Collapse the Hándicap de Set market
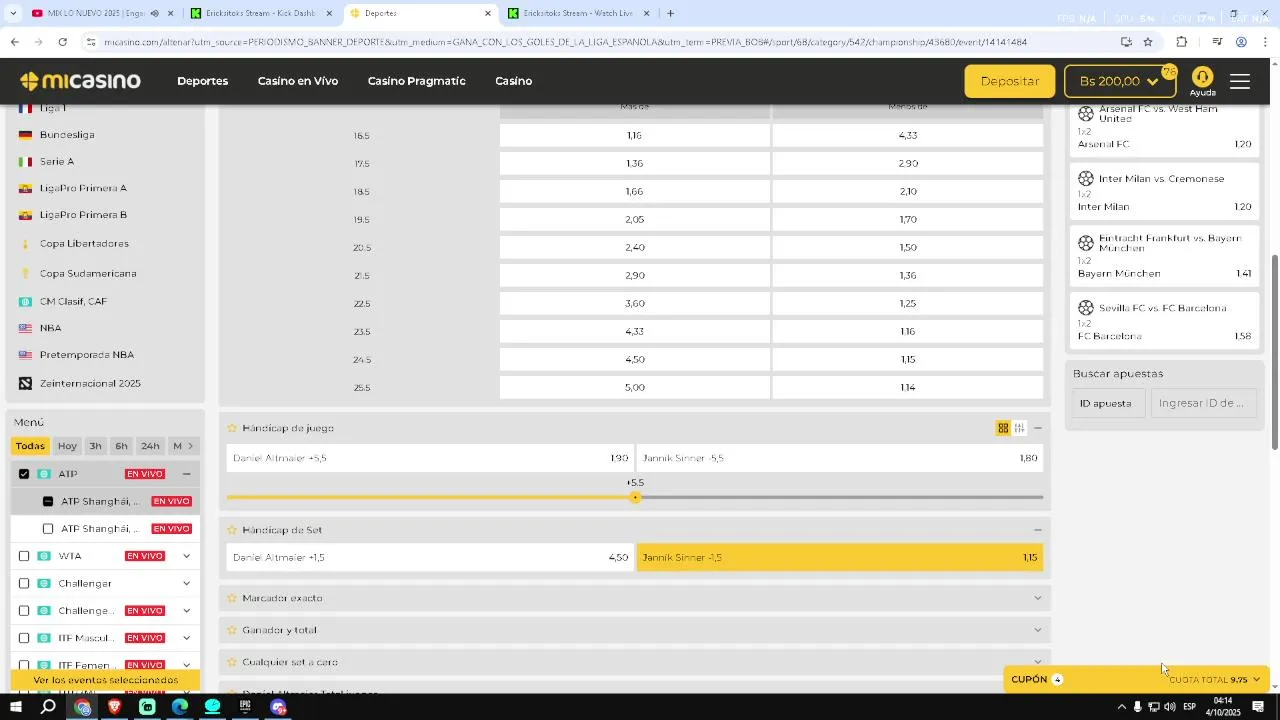This screenshot has height=720, width=1280. pyautogui.click(x=1037, y=530)
